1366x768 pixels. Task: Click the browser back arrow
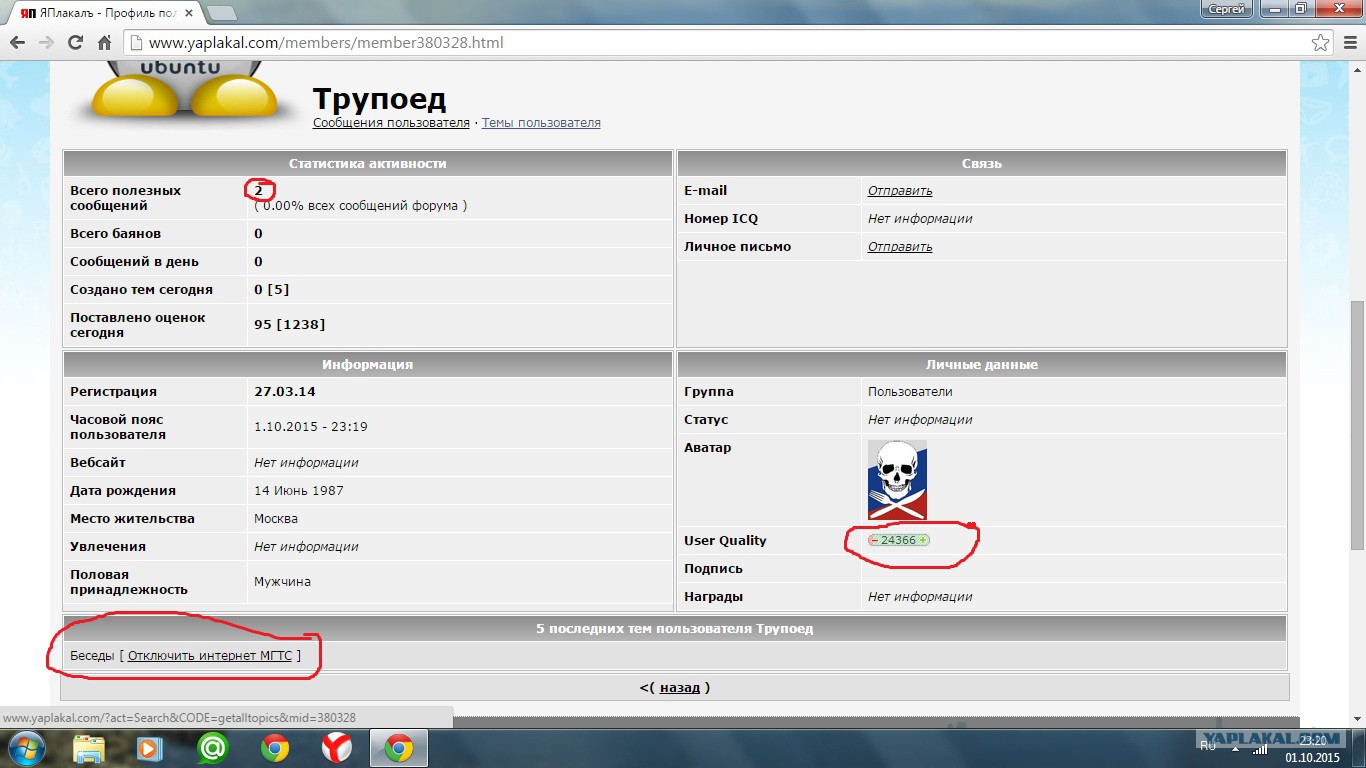(x=17, y=43)
